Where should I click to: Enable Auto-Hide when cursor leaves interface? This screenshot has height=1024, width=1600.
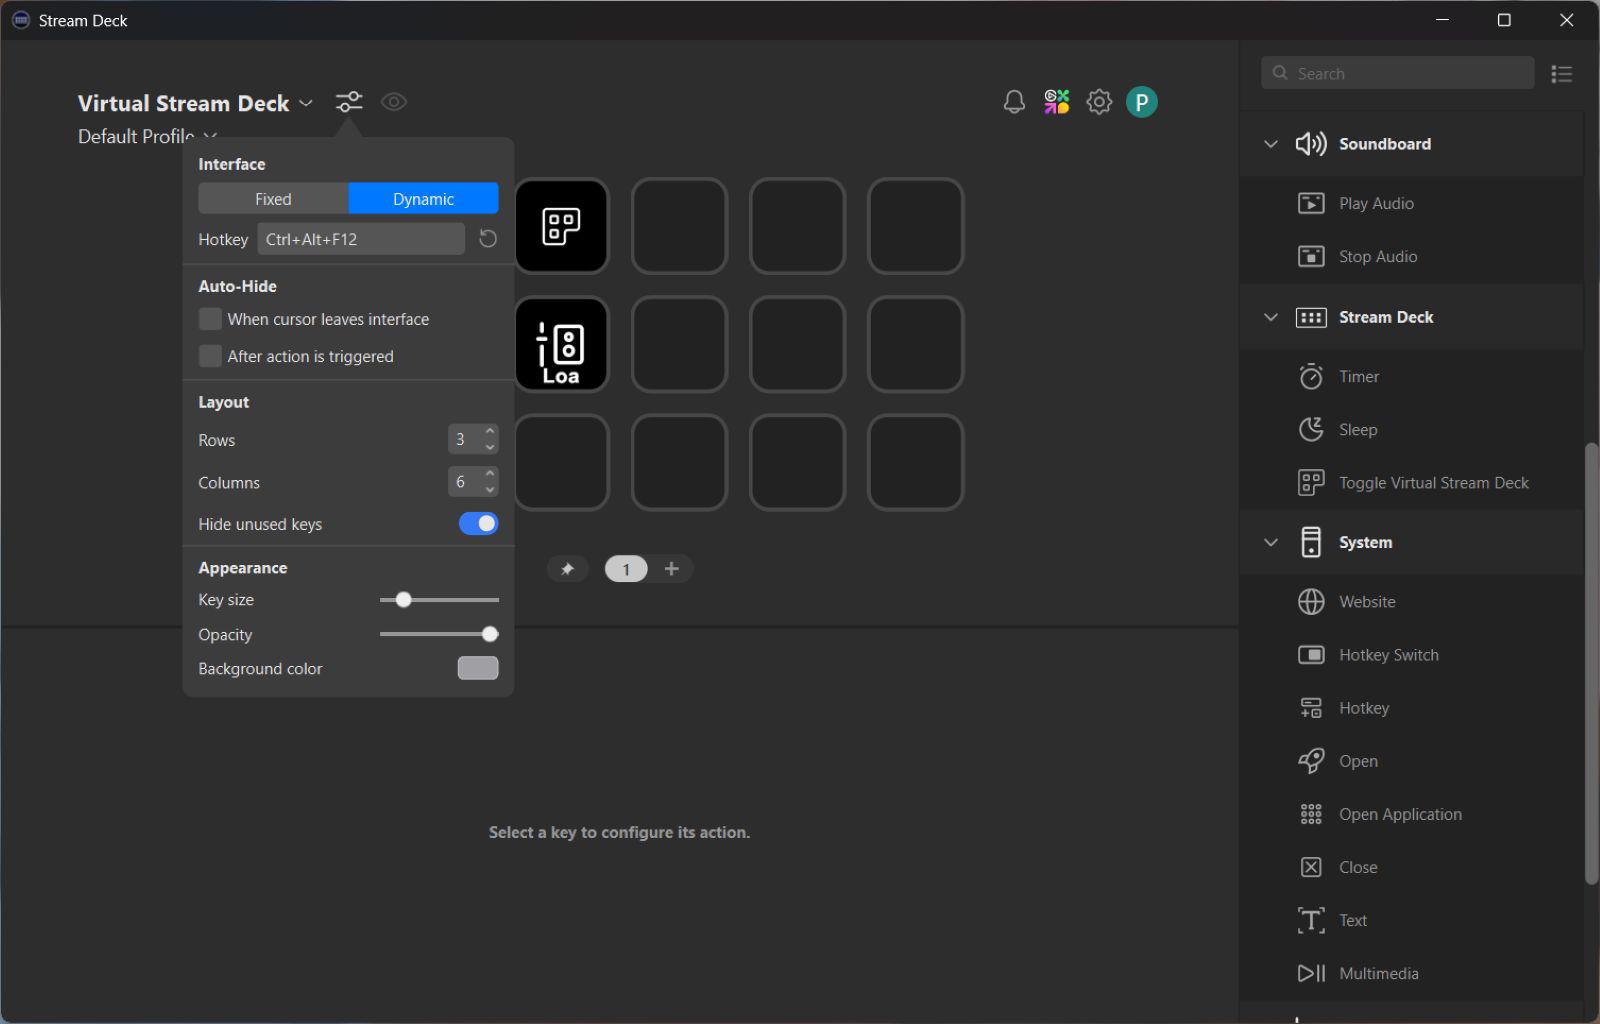coord(210,318)
